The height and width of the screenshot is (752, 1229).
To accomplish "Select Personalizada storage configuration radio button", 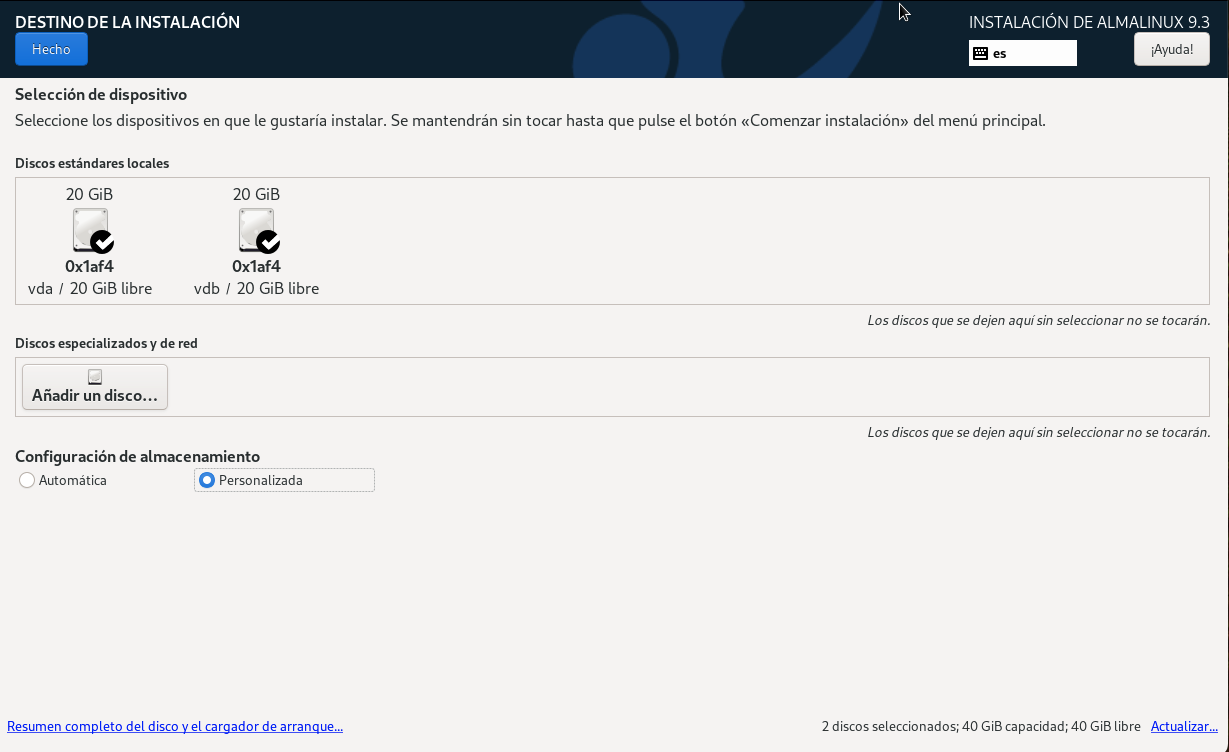I will pyautogui.click(x=207, y=480).
